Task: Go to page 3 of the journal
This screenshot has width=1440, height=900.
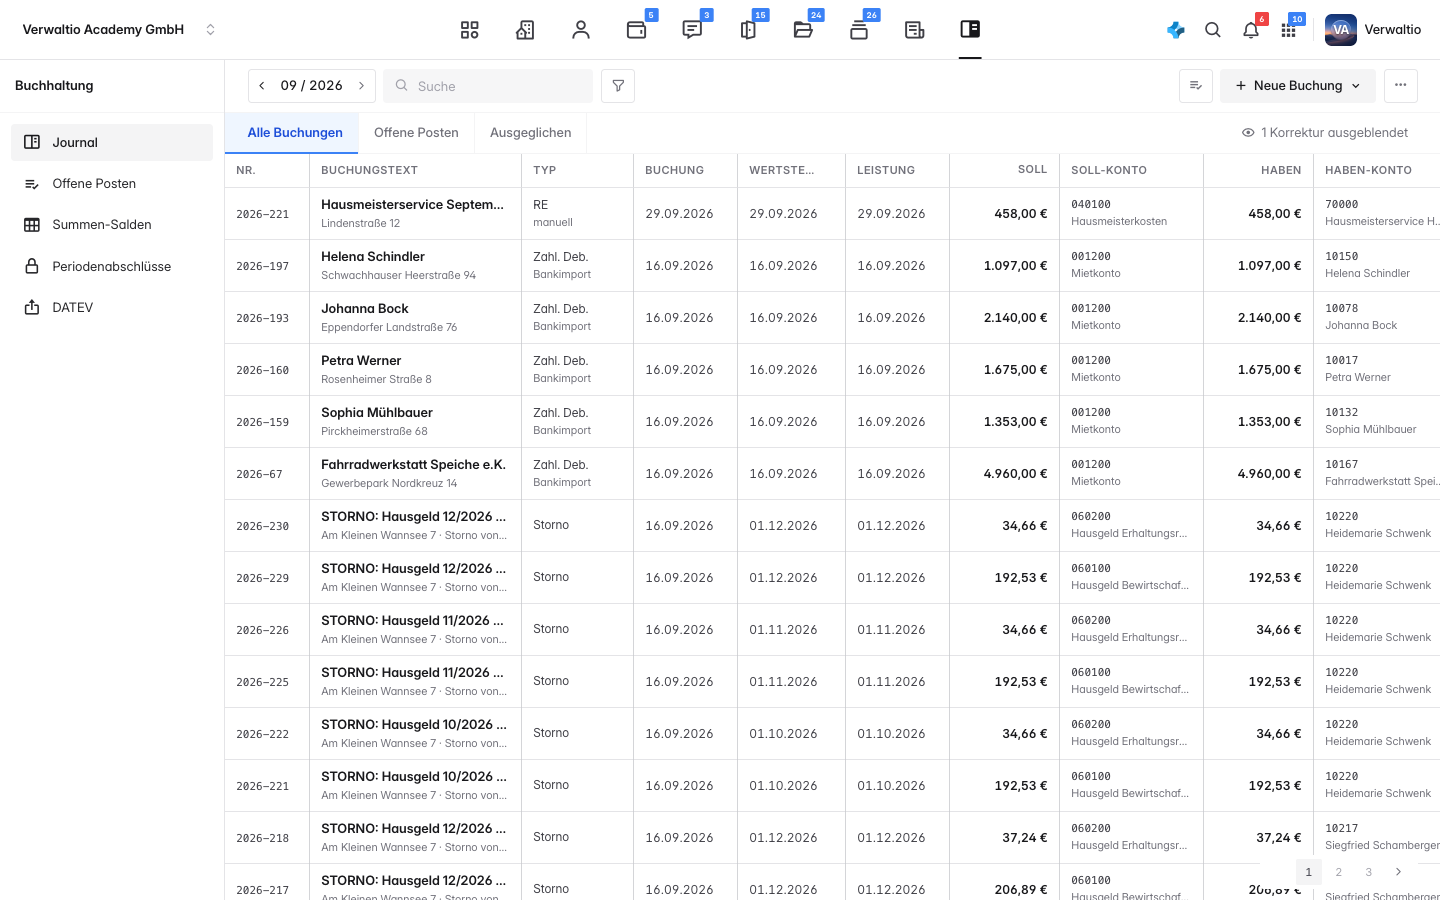Action: pos(1369,872)
